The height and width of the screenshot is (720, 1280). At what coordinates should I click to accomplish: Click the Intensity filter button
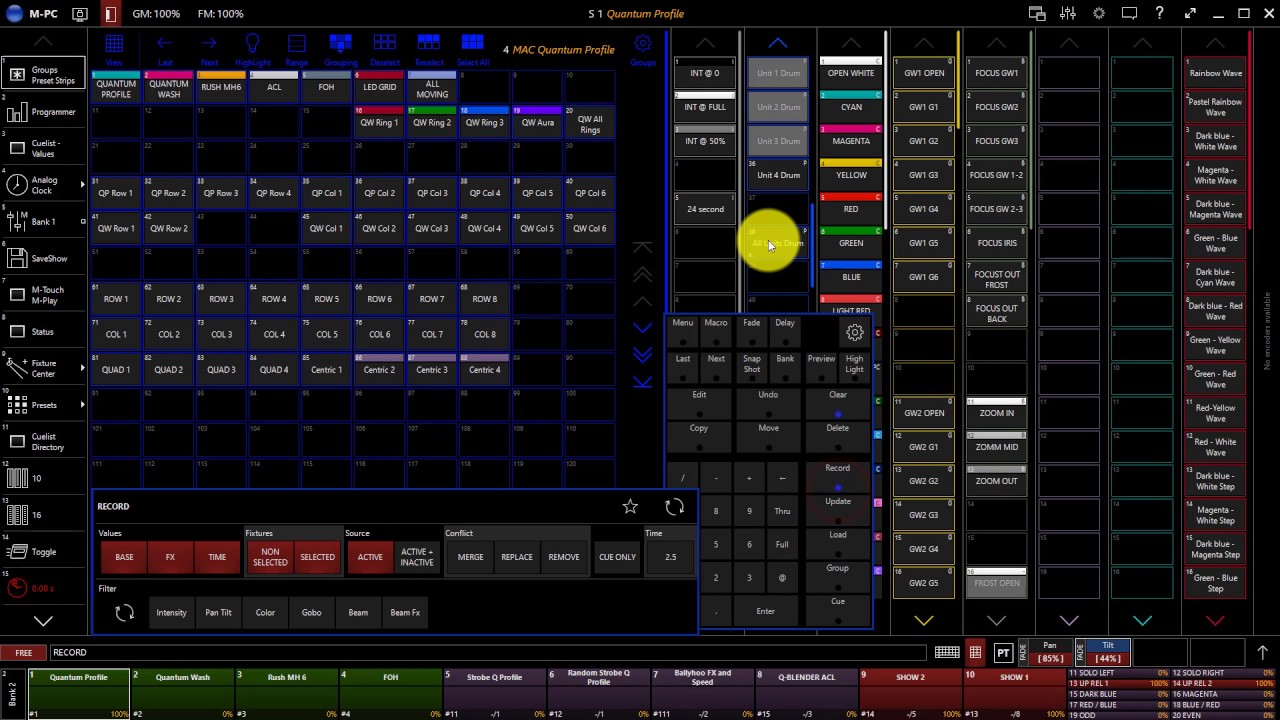click(171, 612)
